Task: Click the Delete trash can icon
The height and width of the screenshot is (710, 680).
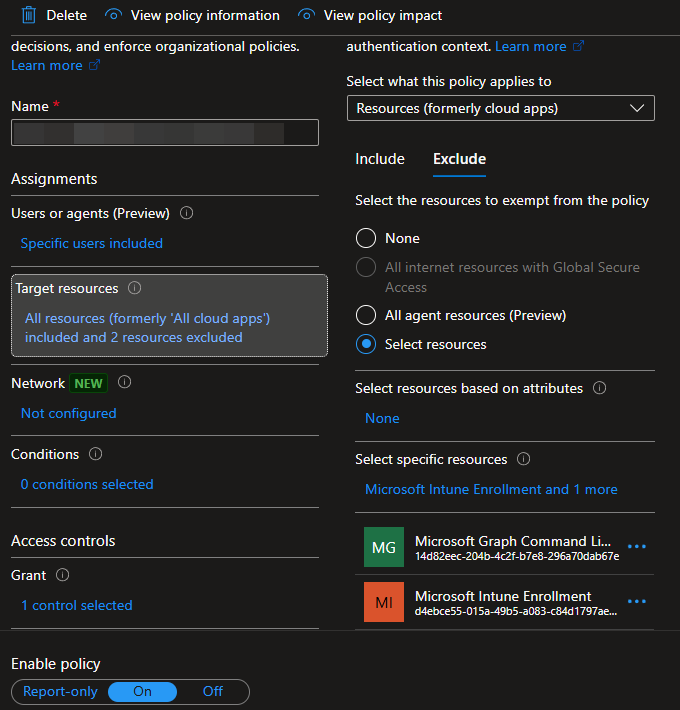Action: 29,15
